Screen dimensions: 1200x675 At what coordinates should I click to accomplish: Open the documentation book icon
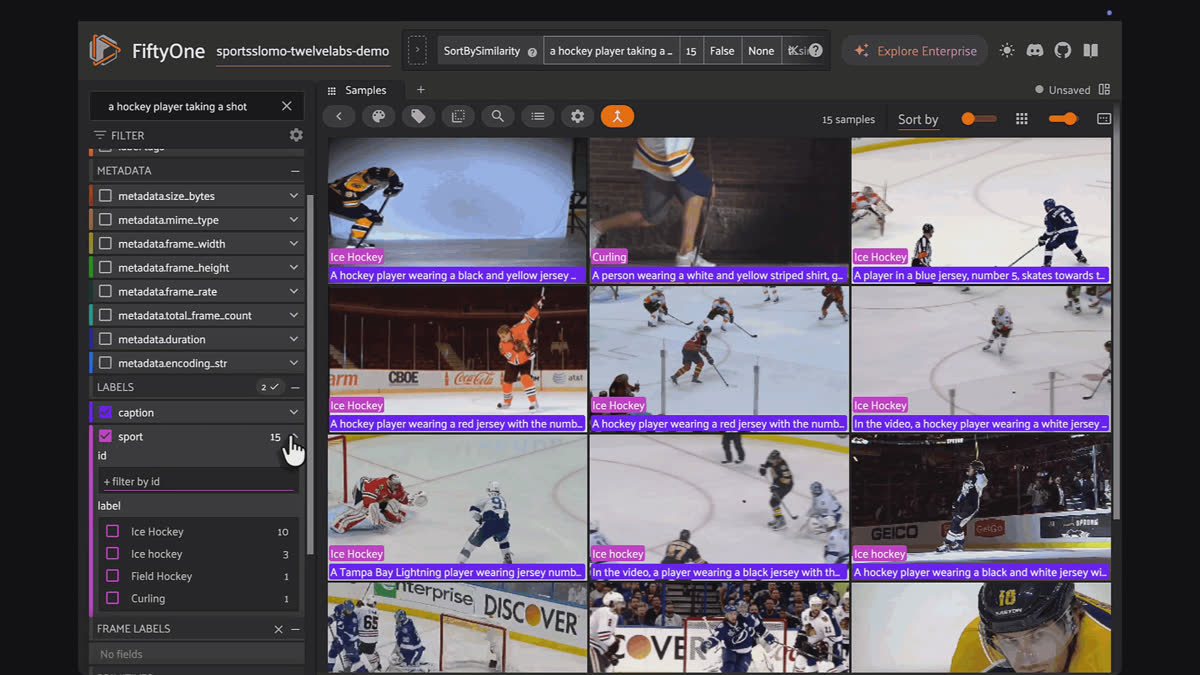(x=1091, y=50)
